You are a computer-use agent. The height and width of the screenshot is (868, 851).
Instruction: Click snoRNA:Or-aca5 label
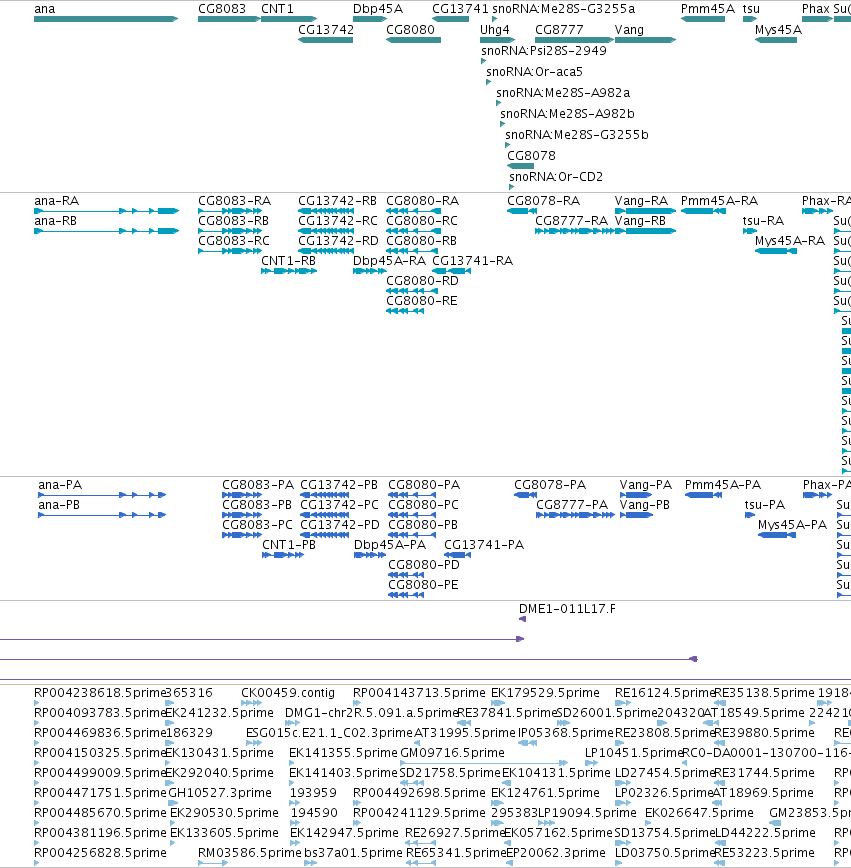(534, 72)
